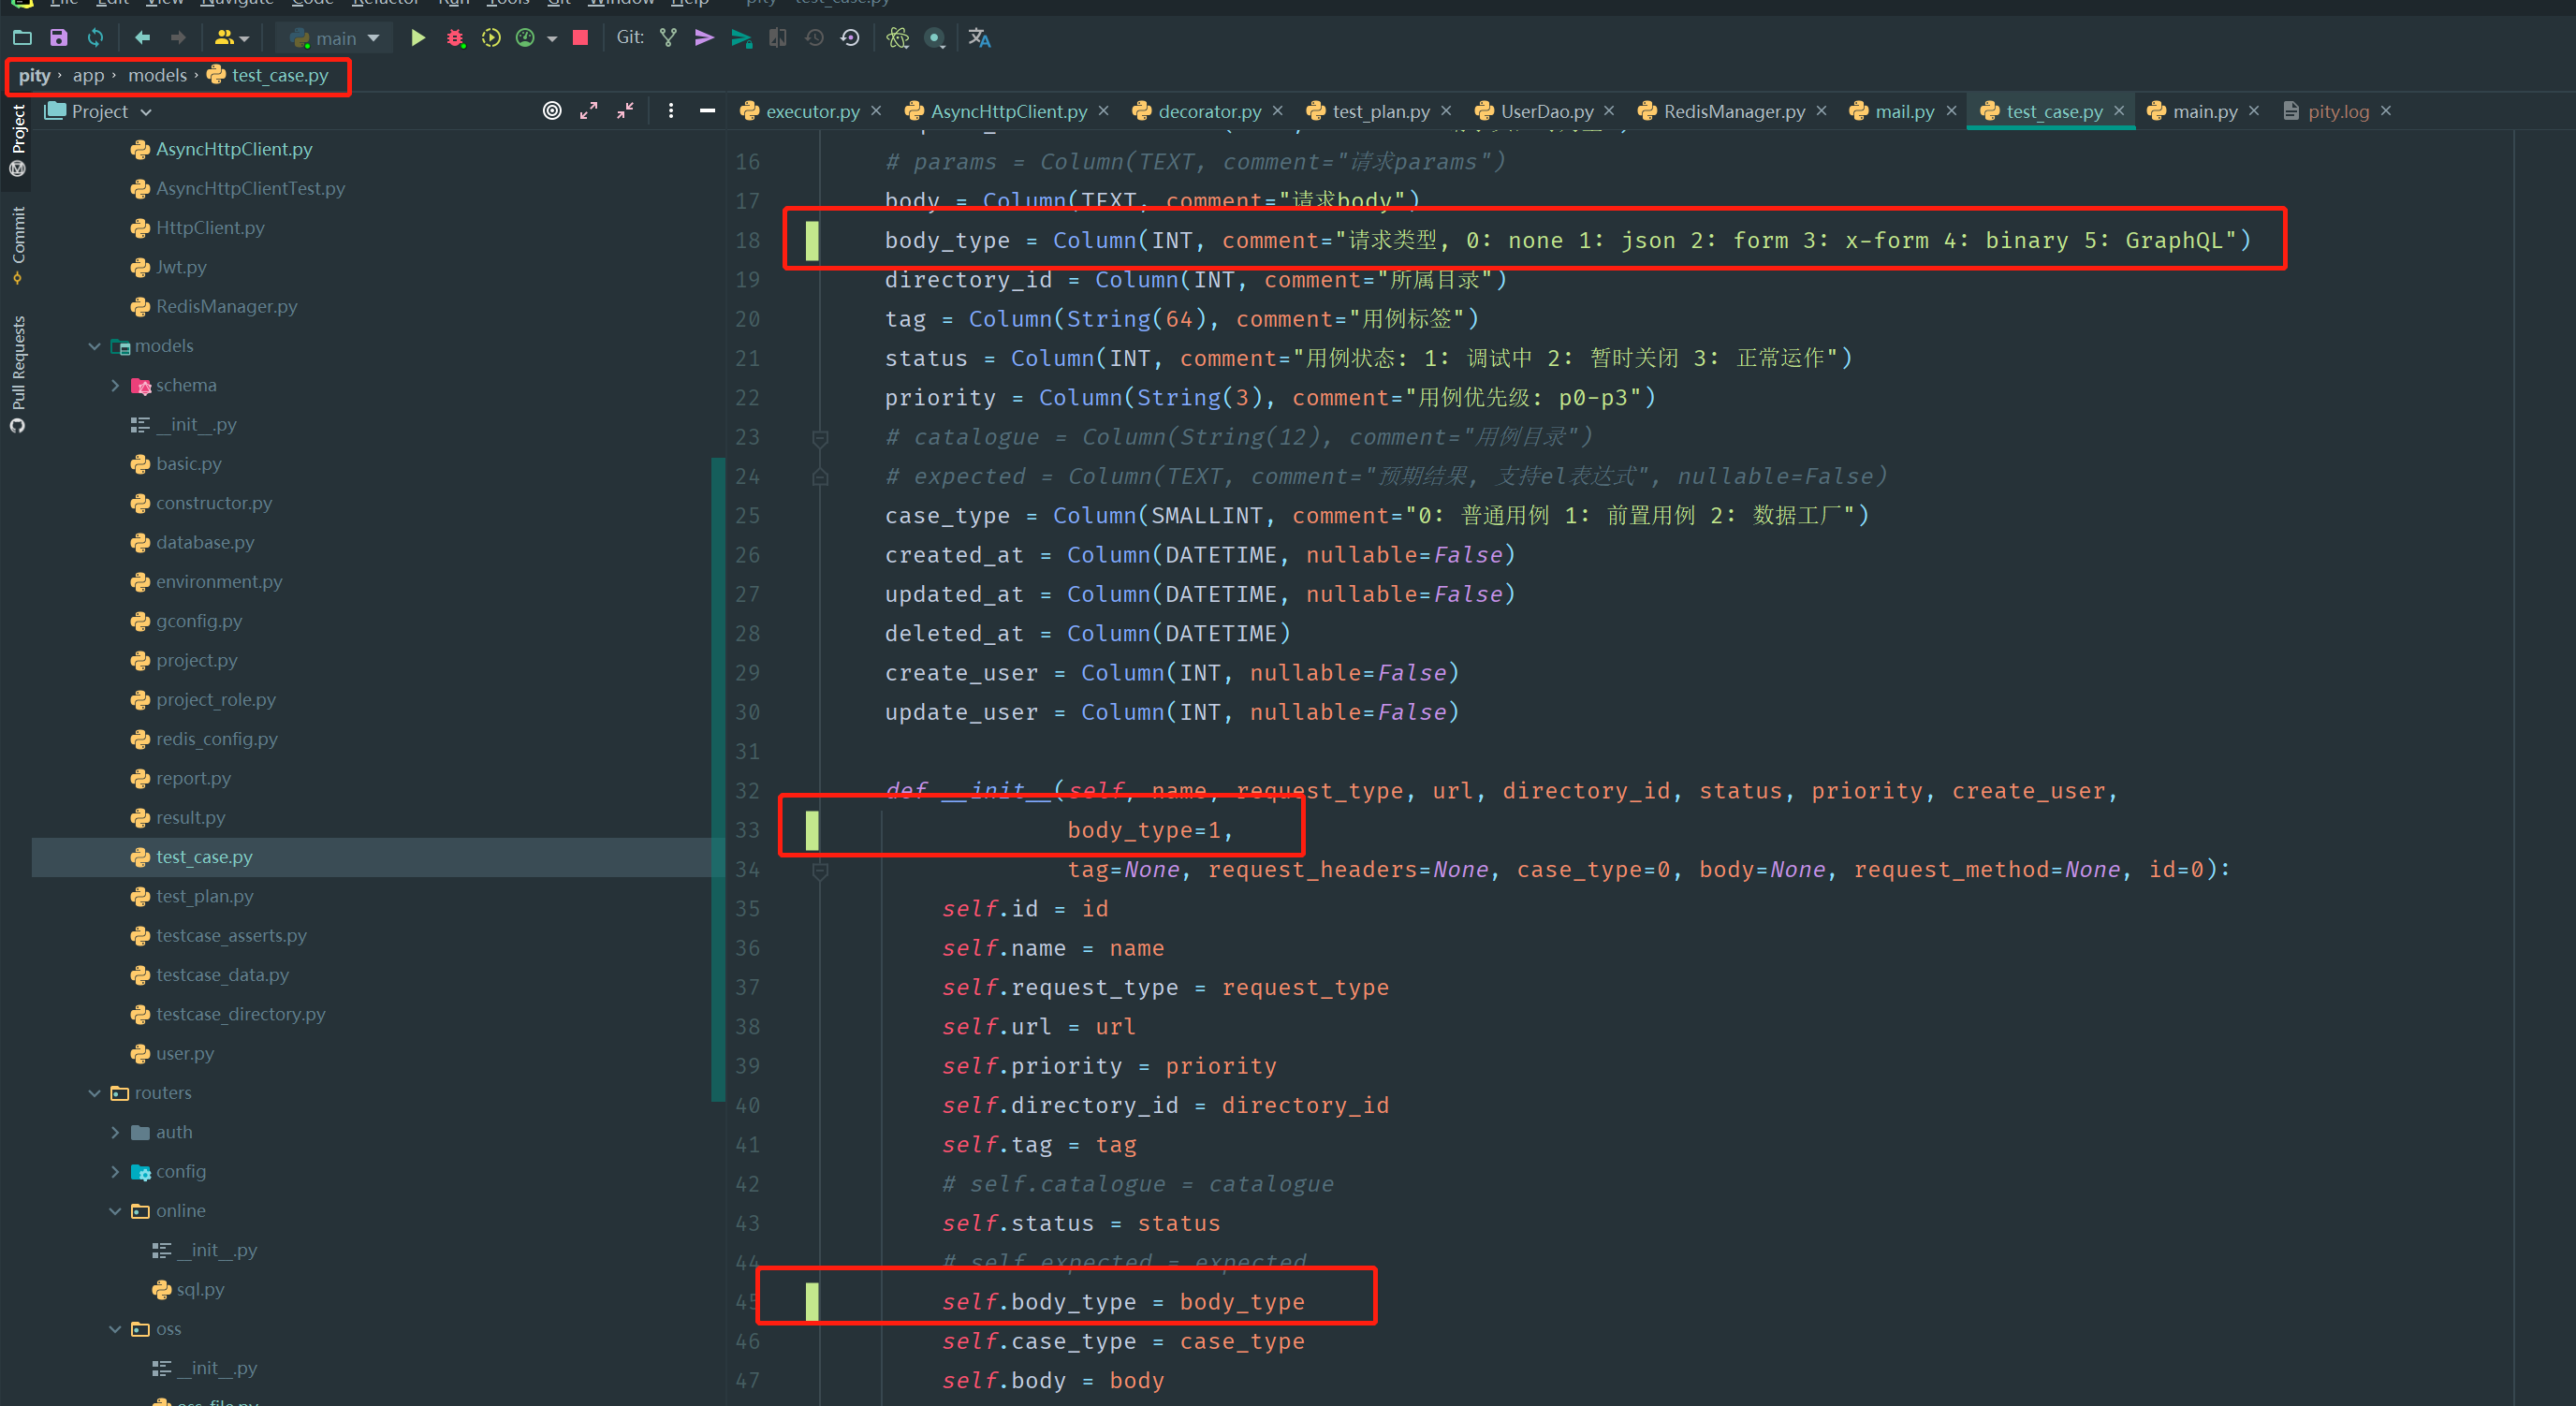Toggle the Pull Requests tool window
Screen dimensions: 2576x1406
[x=18, y=372]
